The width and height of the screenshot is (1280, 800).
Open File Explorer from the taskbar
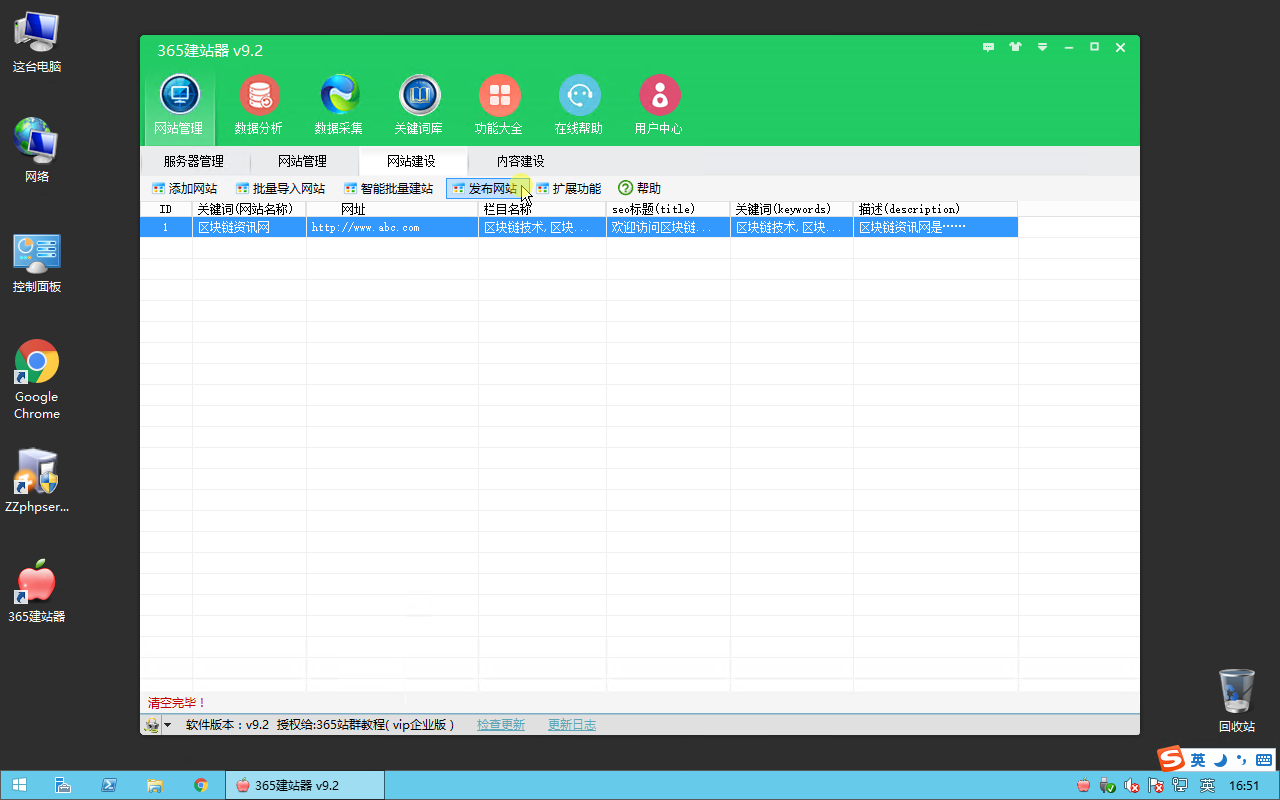coord(155,785)
